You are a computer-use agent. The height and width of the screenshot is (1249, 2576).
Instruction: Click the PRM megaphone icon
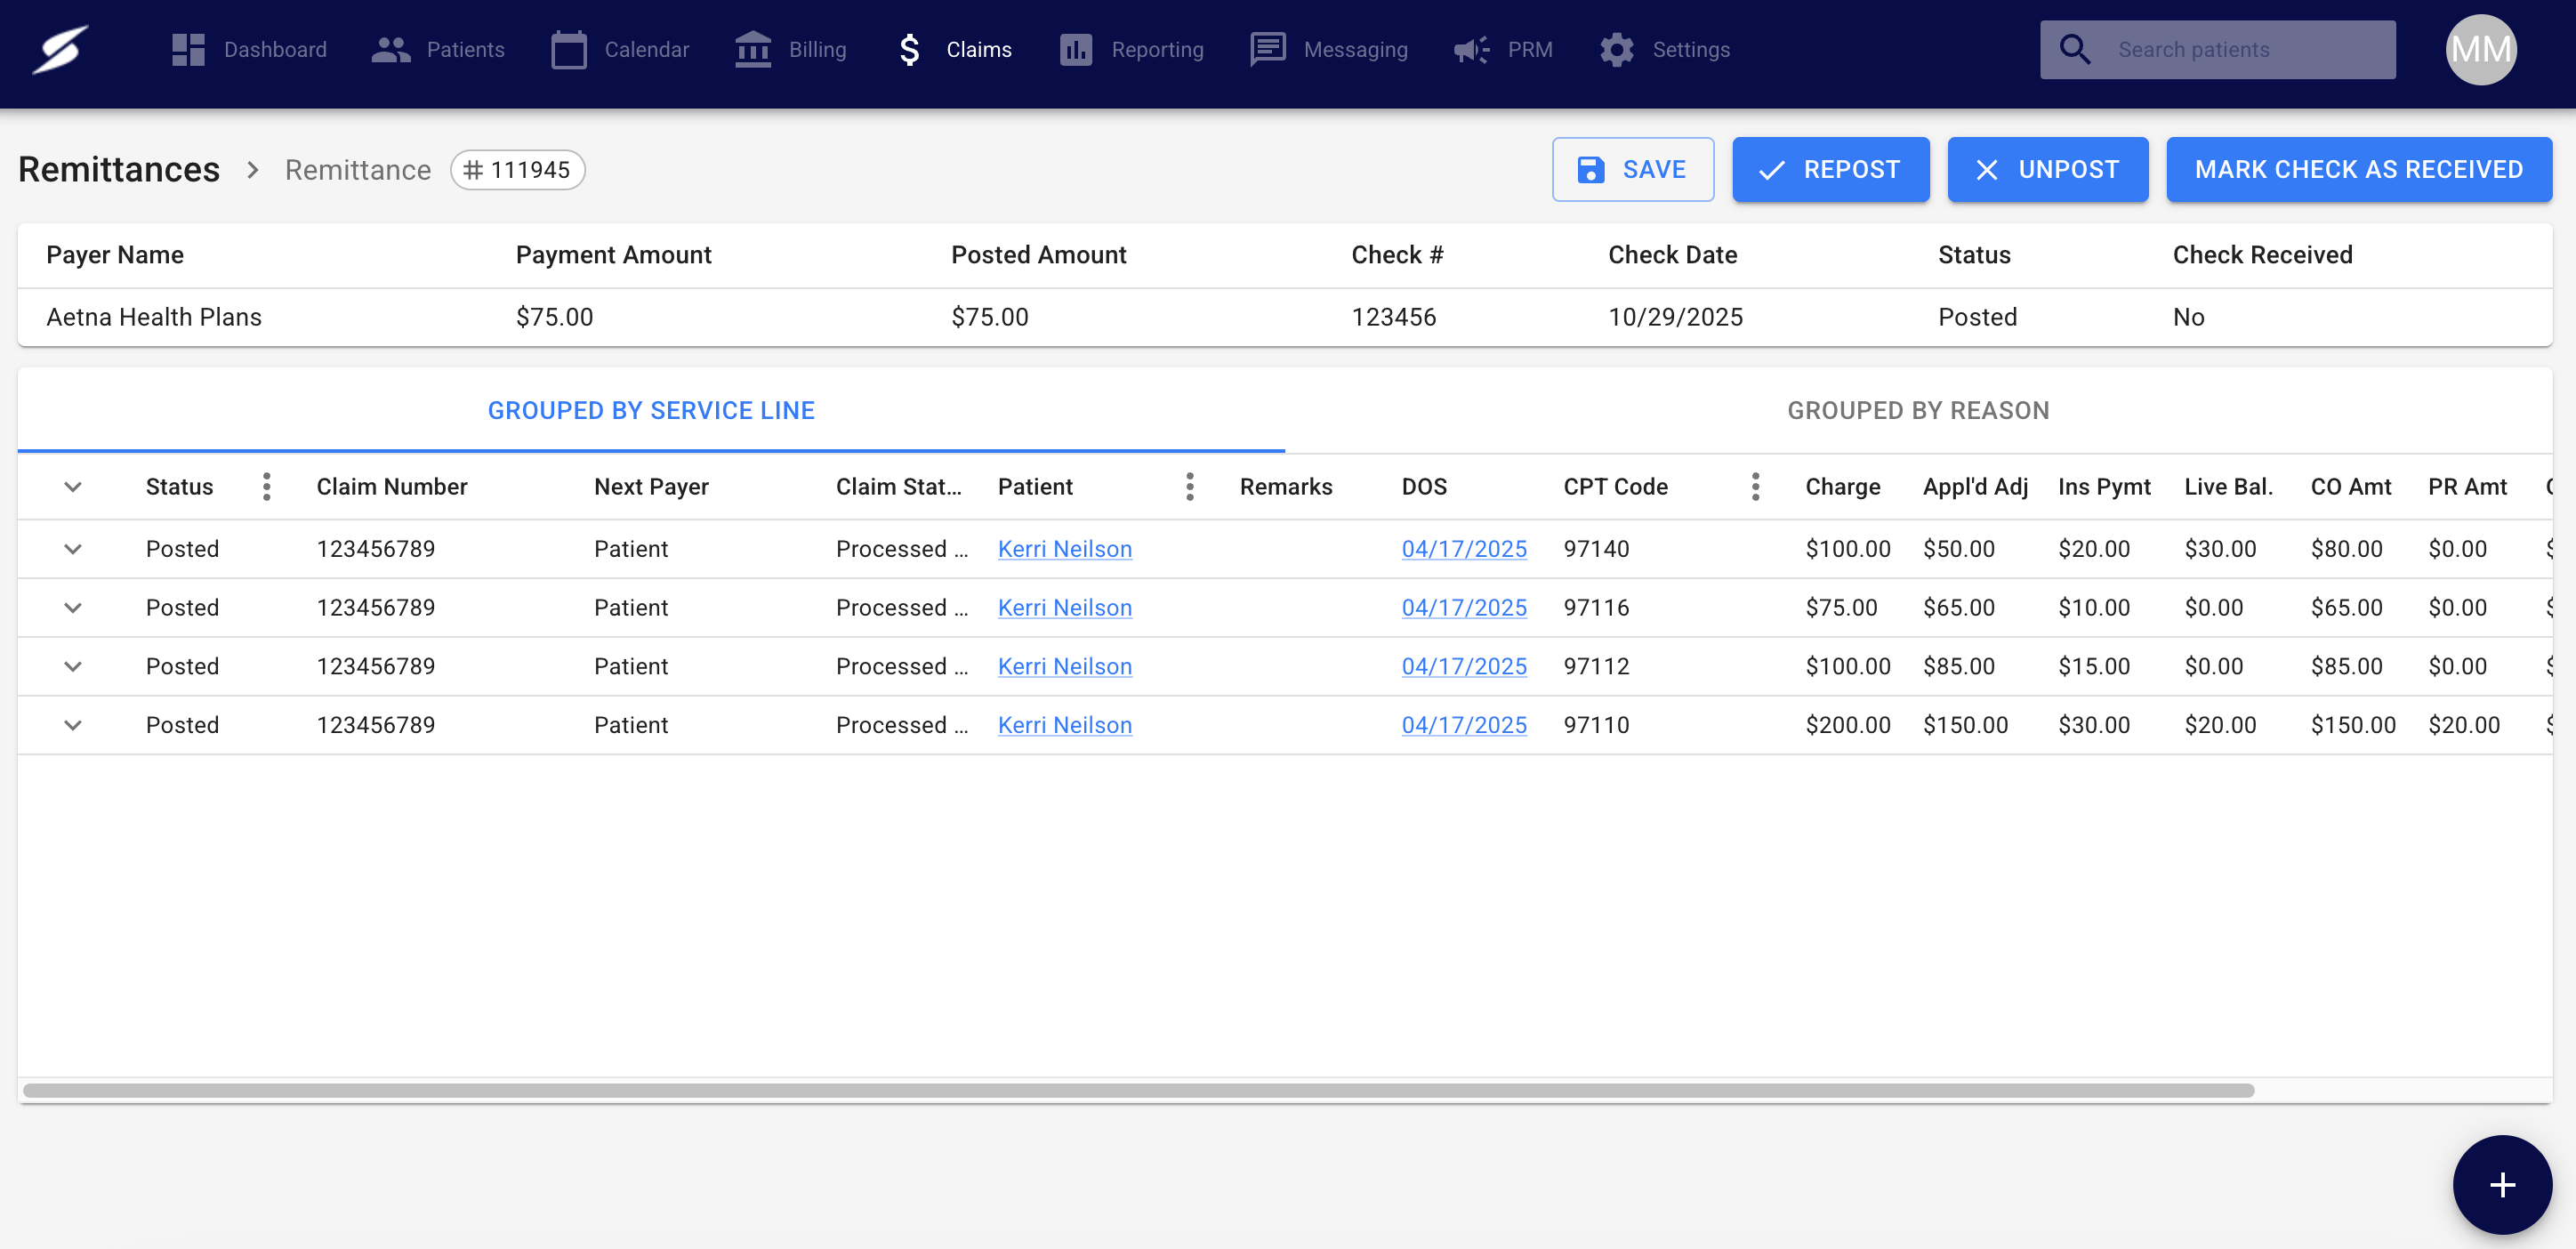coord(1471,49)
